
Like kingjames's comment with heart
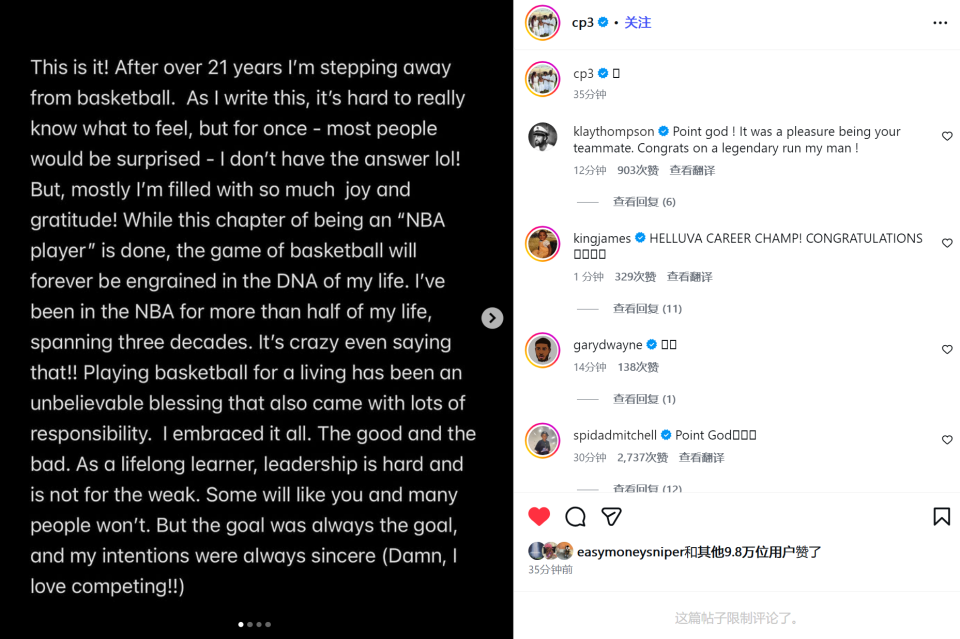947,243
